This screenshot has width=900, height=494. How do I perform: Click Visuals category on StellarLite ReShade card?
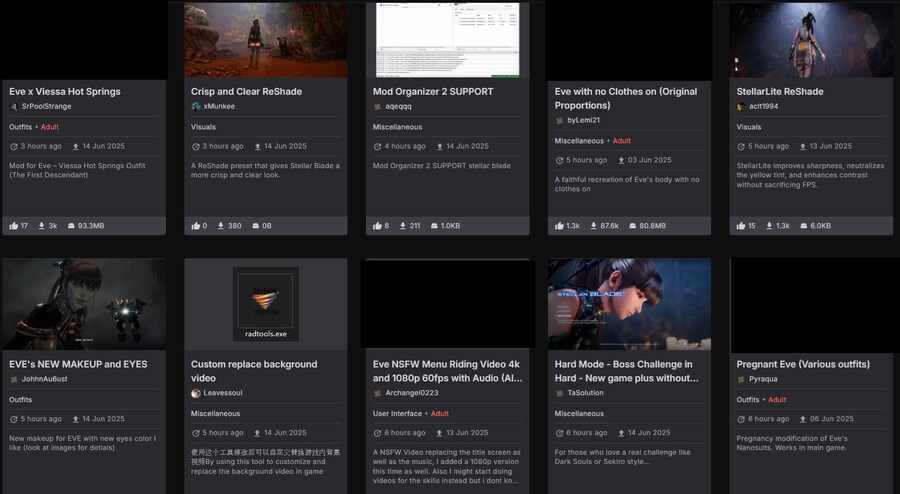coord(749,127)
